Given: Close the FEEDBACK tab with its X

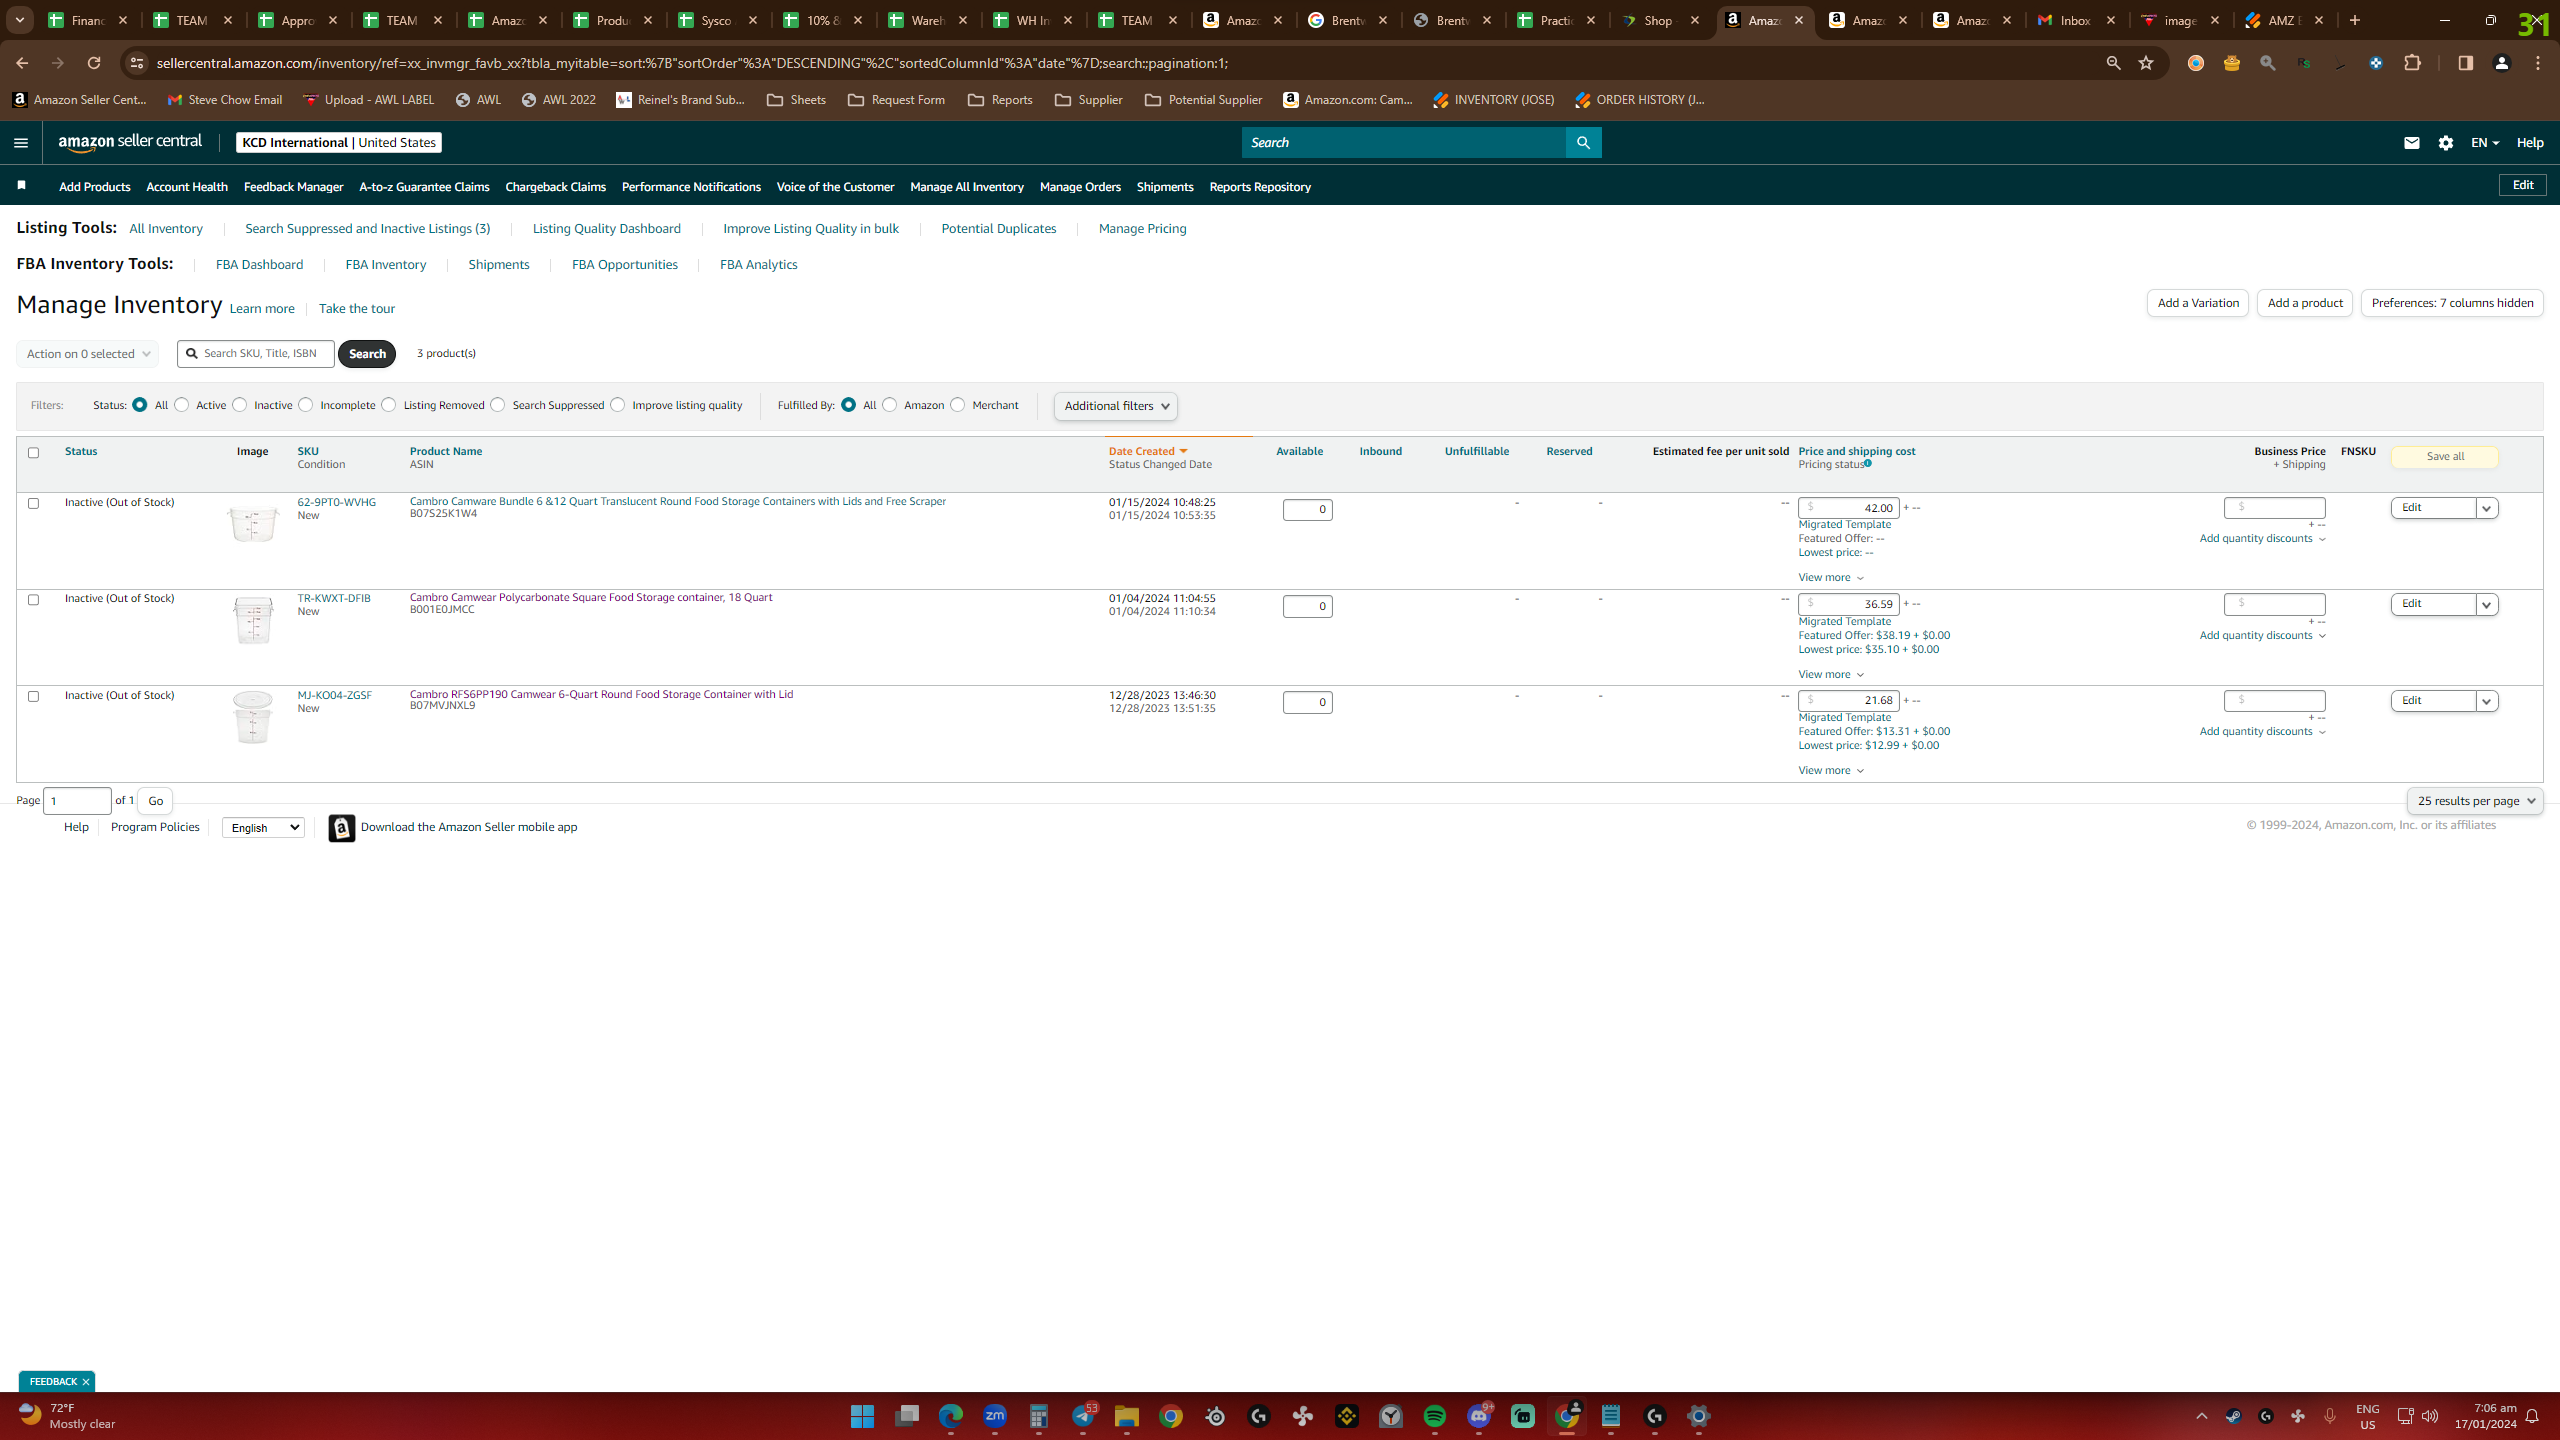Looking at the screenshot, I should [x=86, y=1381].
